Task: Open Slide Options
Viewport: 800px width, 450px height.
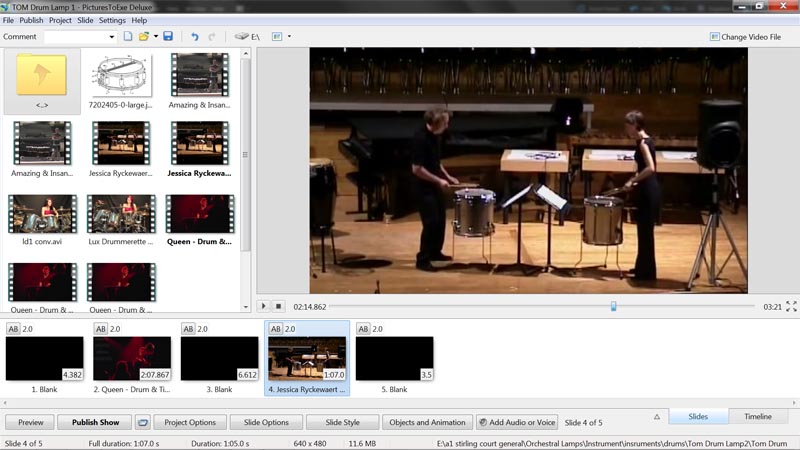Action: point(266,422)
